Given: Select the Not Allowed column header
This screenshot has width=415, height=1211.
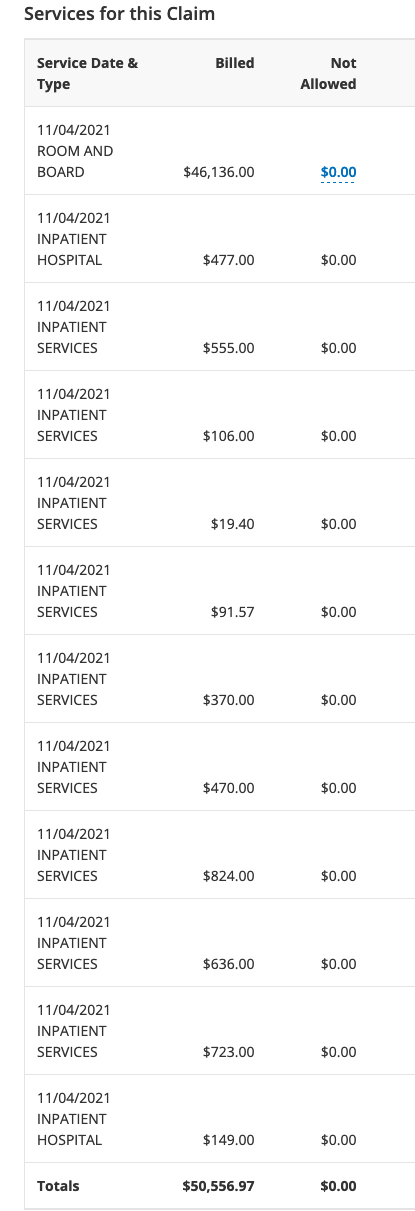Looking at the screenshot, I should [328, 73].
